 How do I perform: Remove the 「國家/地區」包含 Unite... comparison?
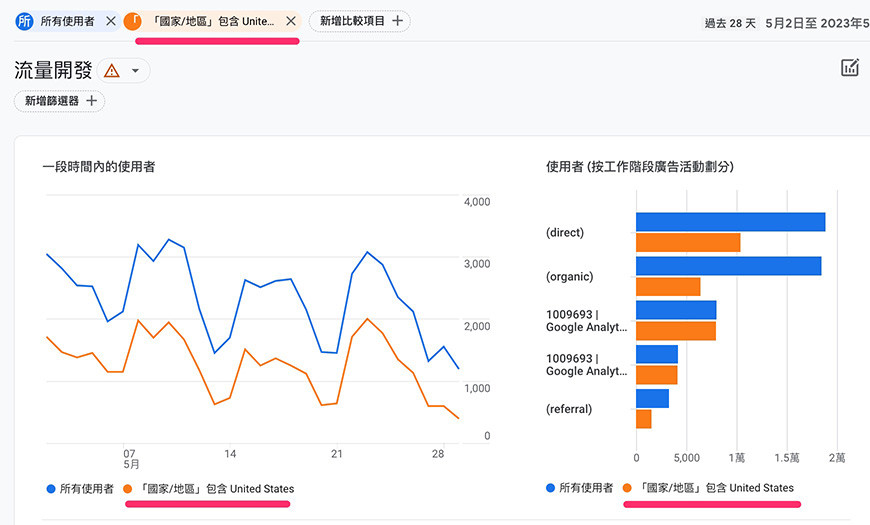coord(291,21)
